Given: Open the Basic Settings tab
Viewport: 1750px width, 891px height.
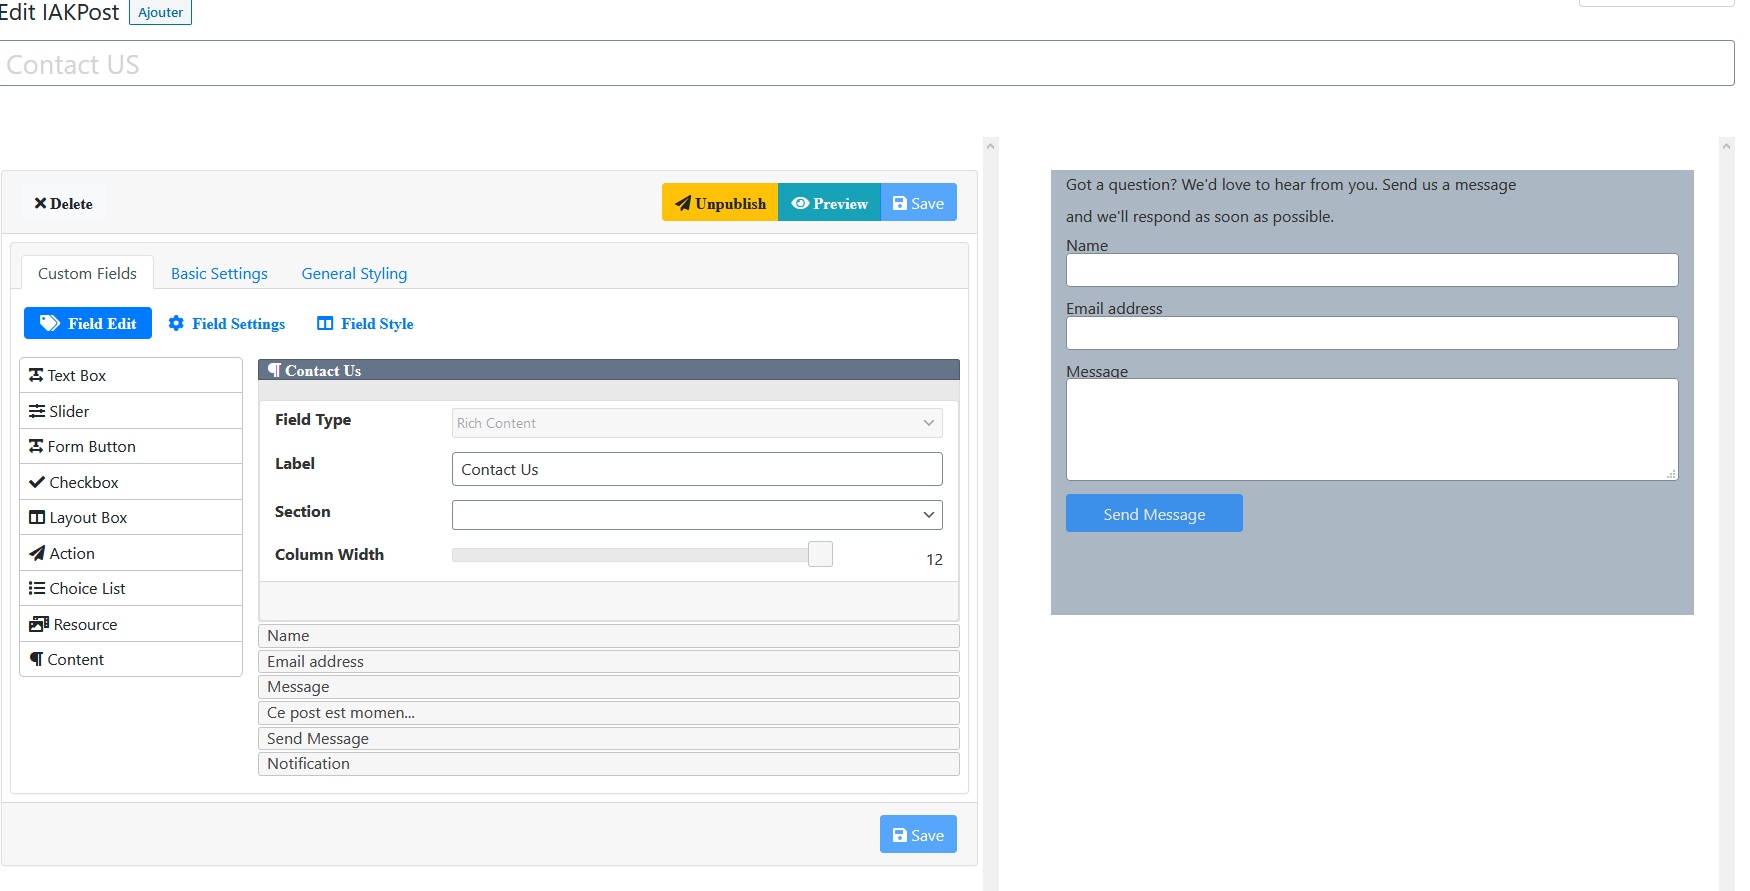Looking at the screenshot, I should [x=219, y=273].
